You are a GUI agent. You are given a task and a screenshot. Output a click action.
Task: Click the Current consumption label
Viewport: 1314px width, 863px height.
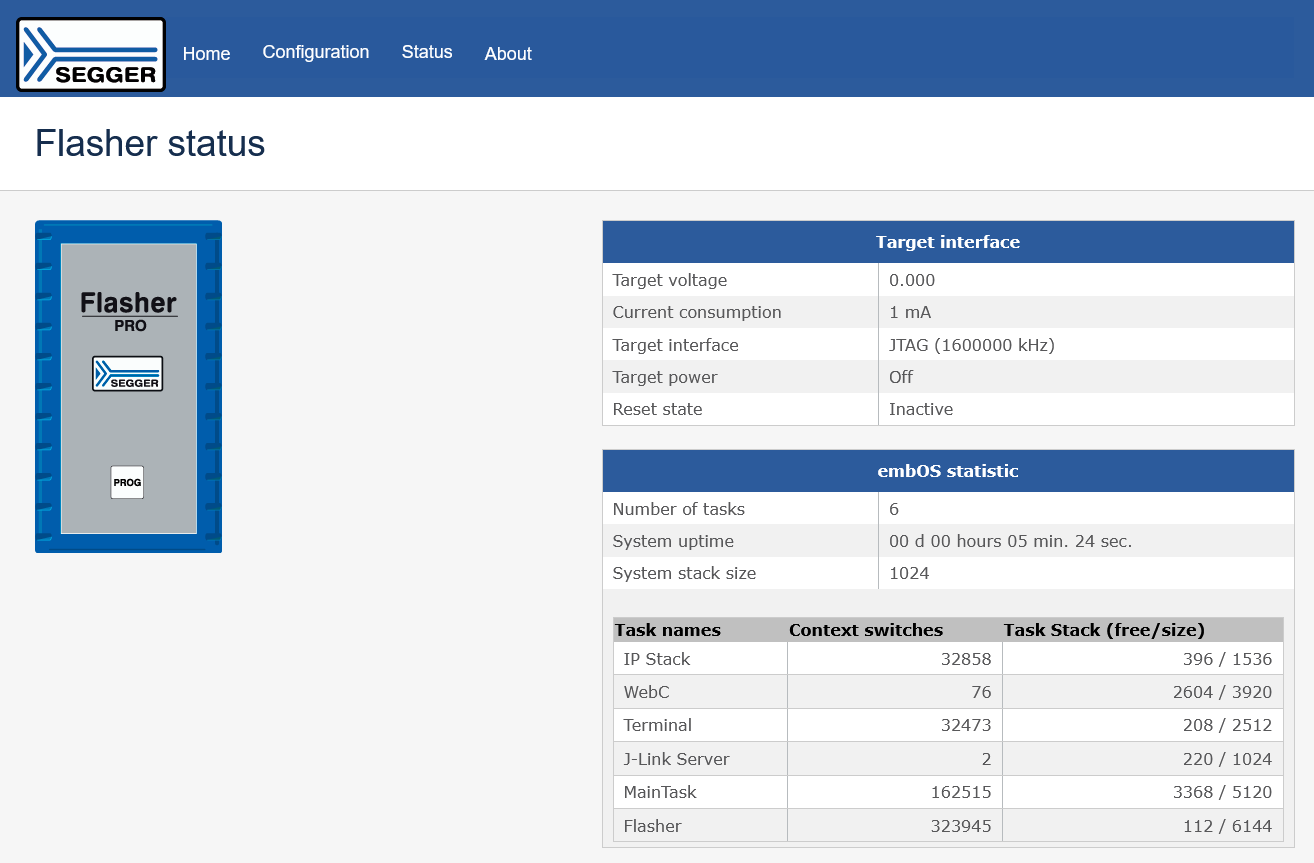click(x=697, y=312)
